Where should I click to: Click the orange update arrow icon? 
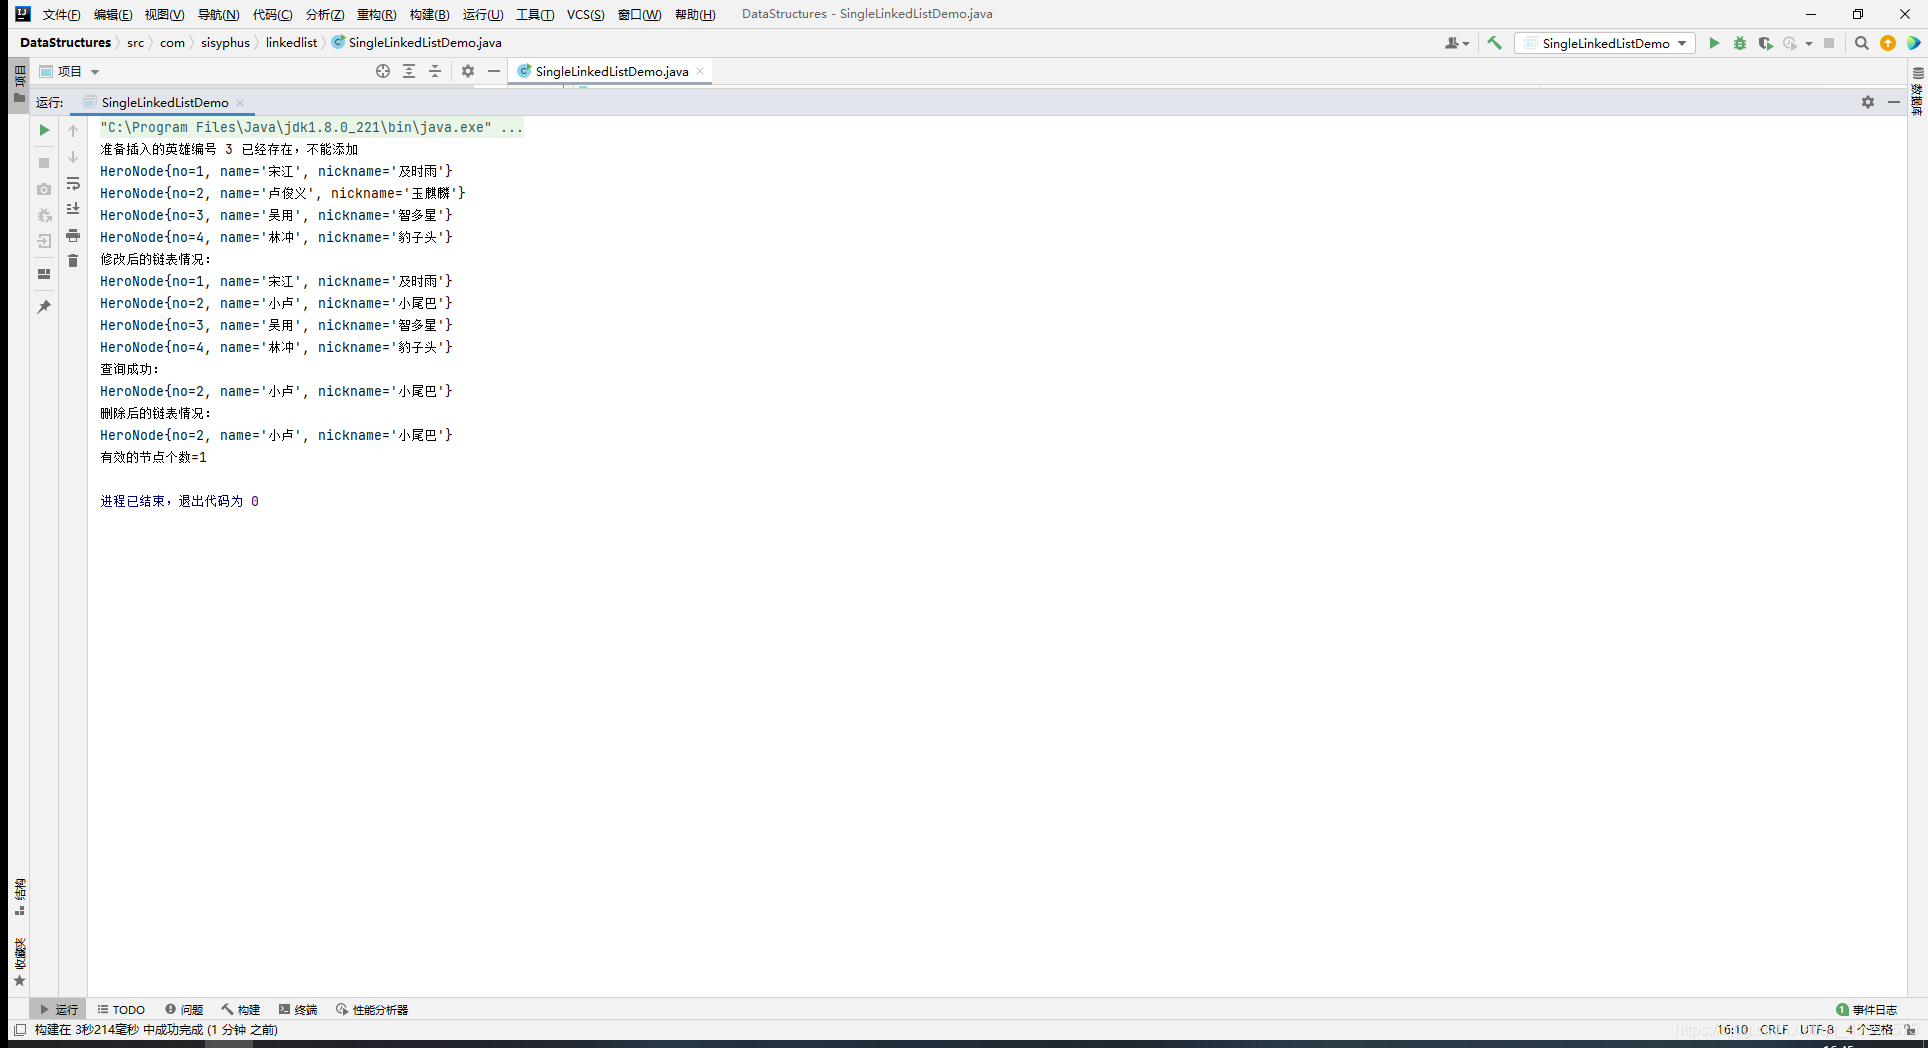[x=1888, y=43]
